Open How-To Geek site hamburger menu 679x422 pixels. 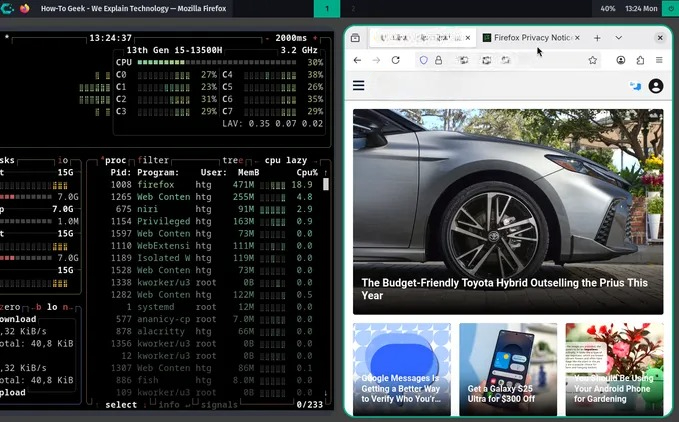(x=359, y=86)
